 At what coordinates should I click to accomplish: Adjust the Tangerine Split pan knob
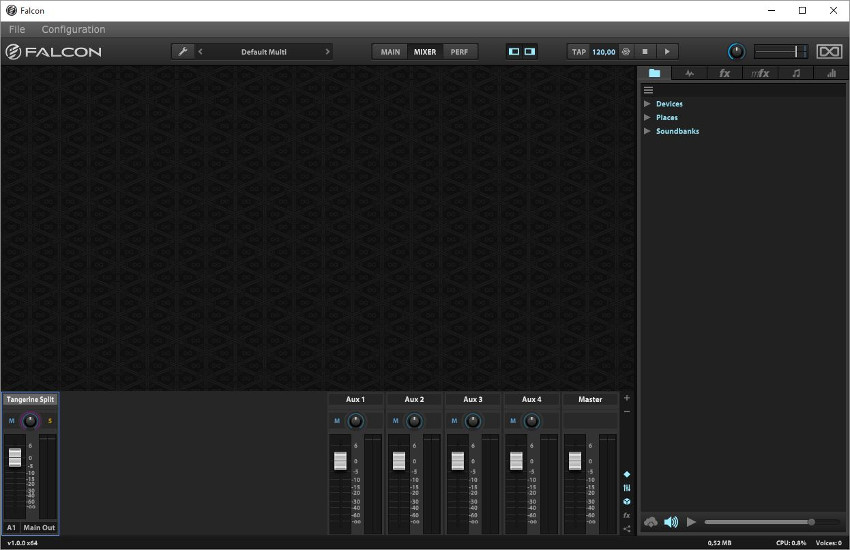pos(30,420)
